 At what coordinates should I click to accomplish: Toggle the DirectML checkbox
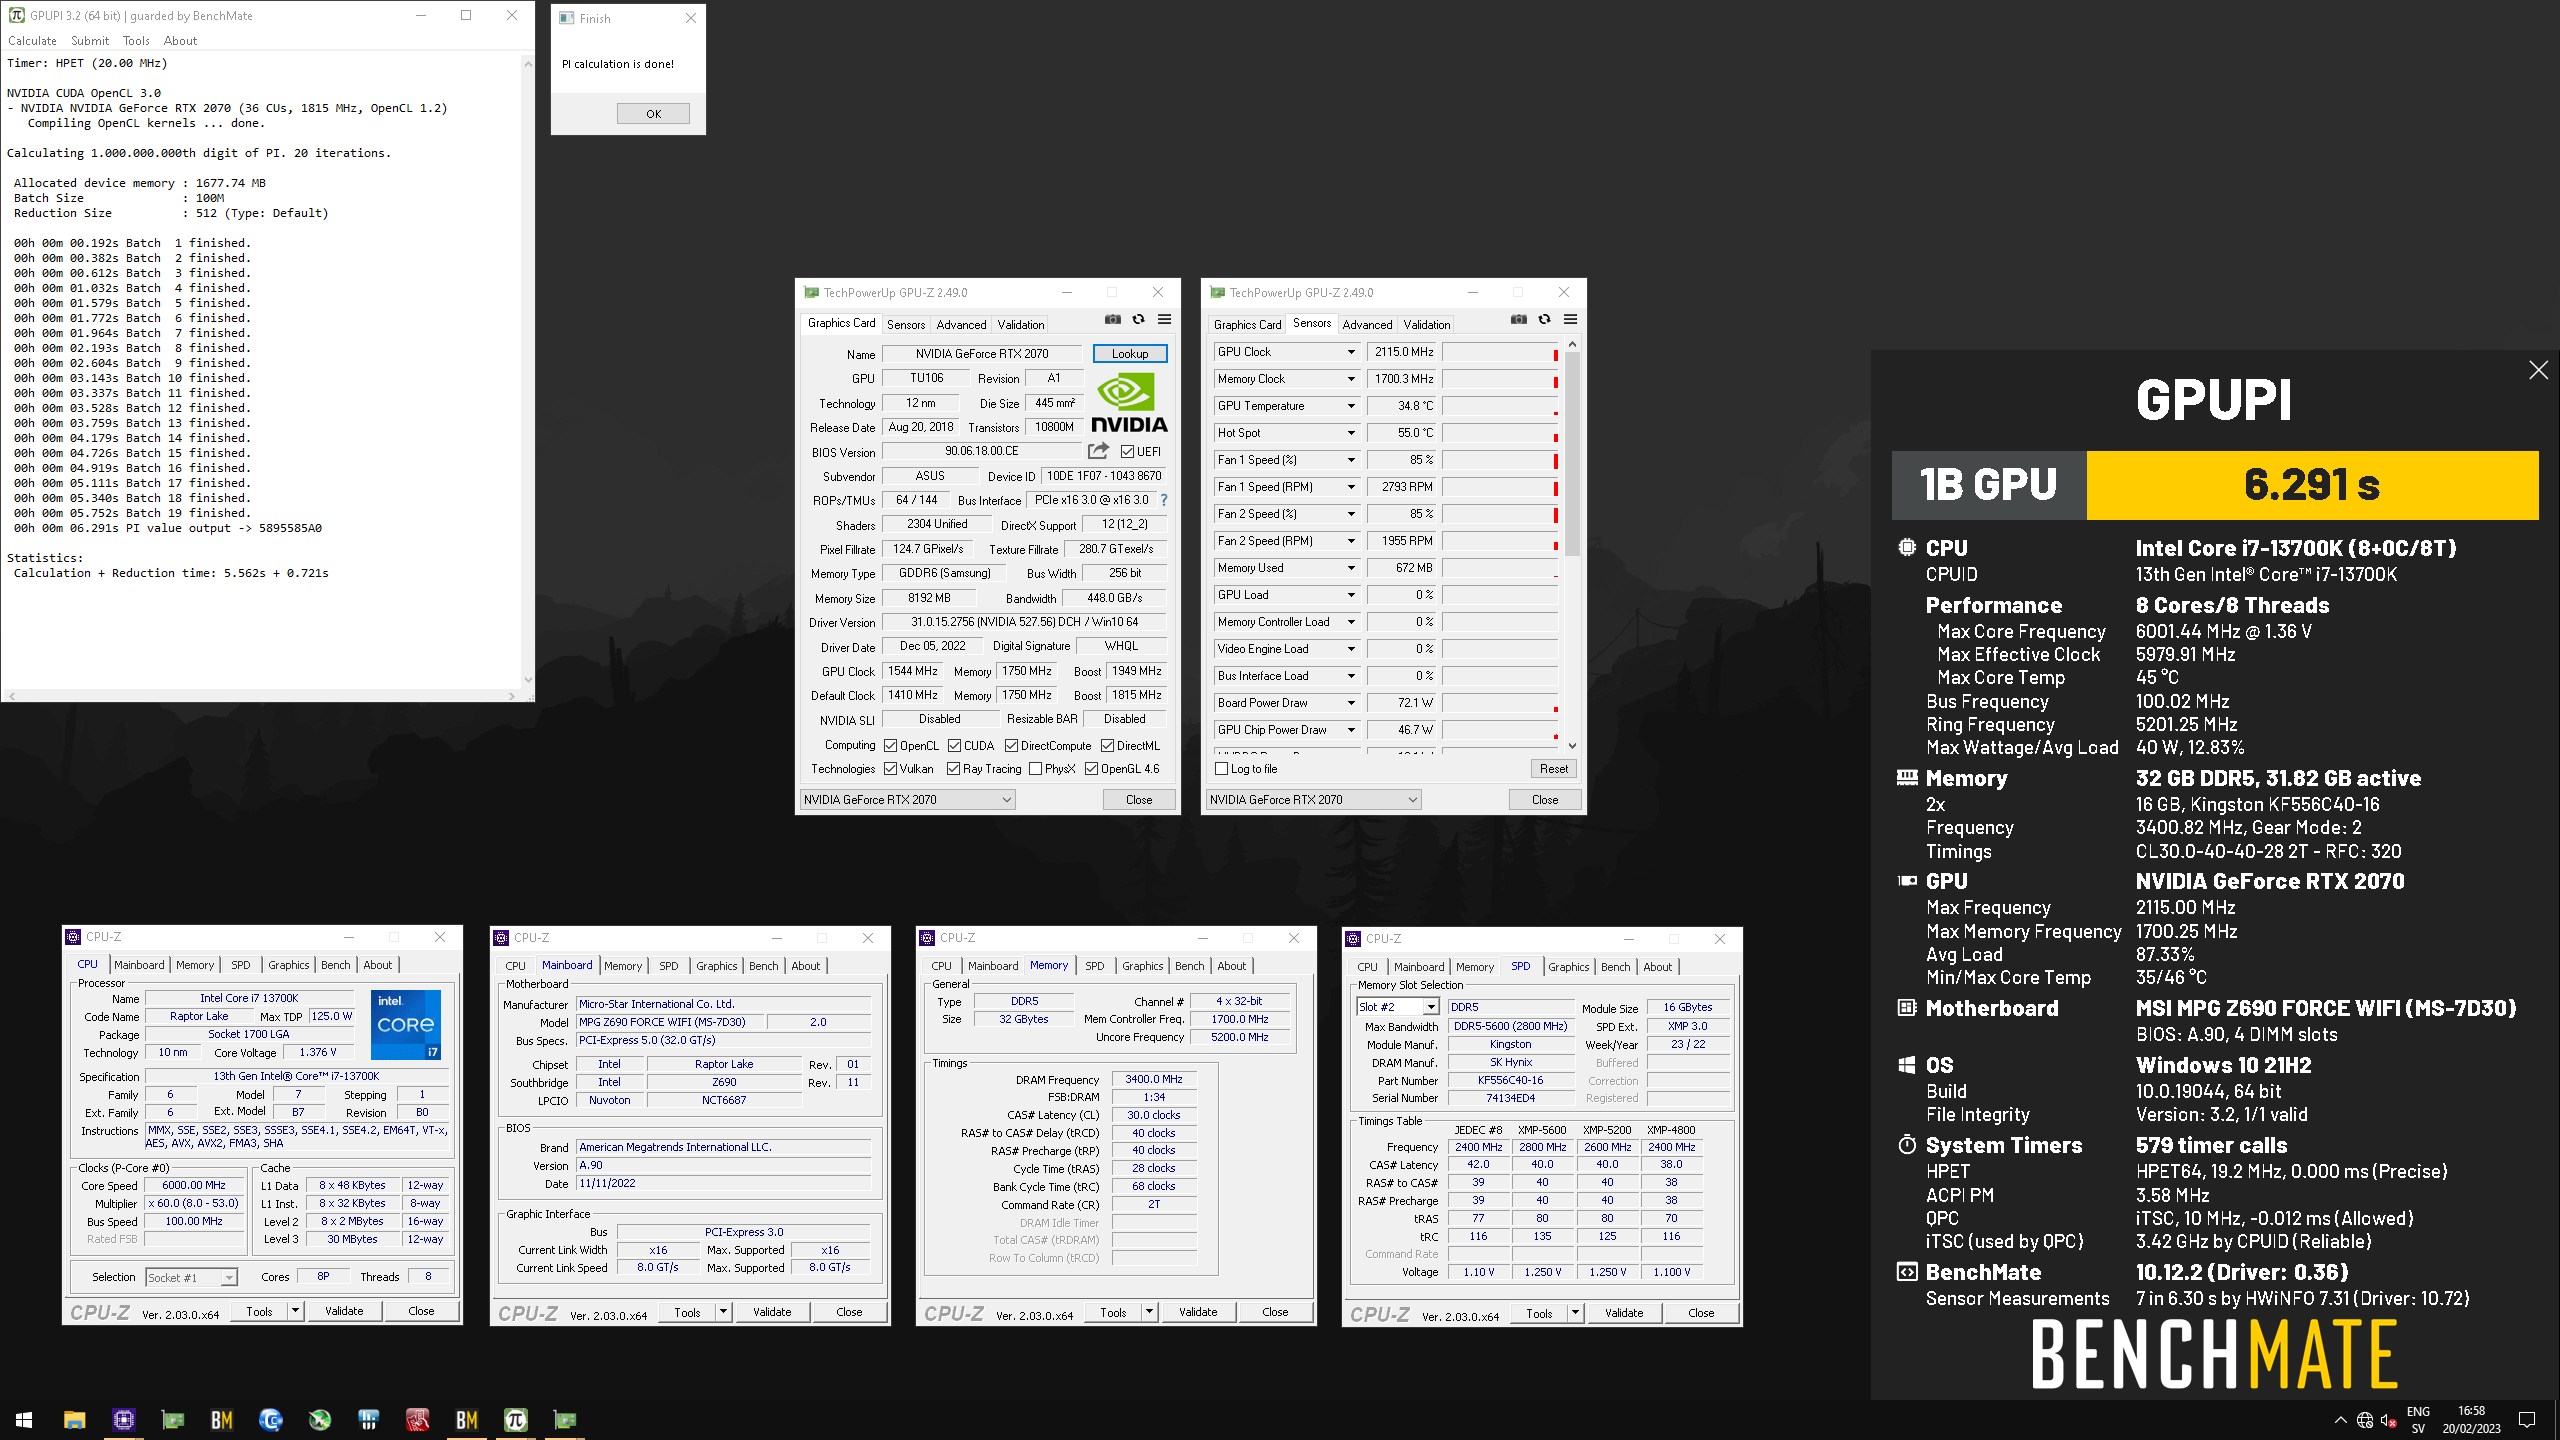1107,745
